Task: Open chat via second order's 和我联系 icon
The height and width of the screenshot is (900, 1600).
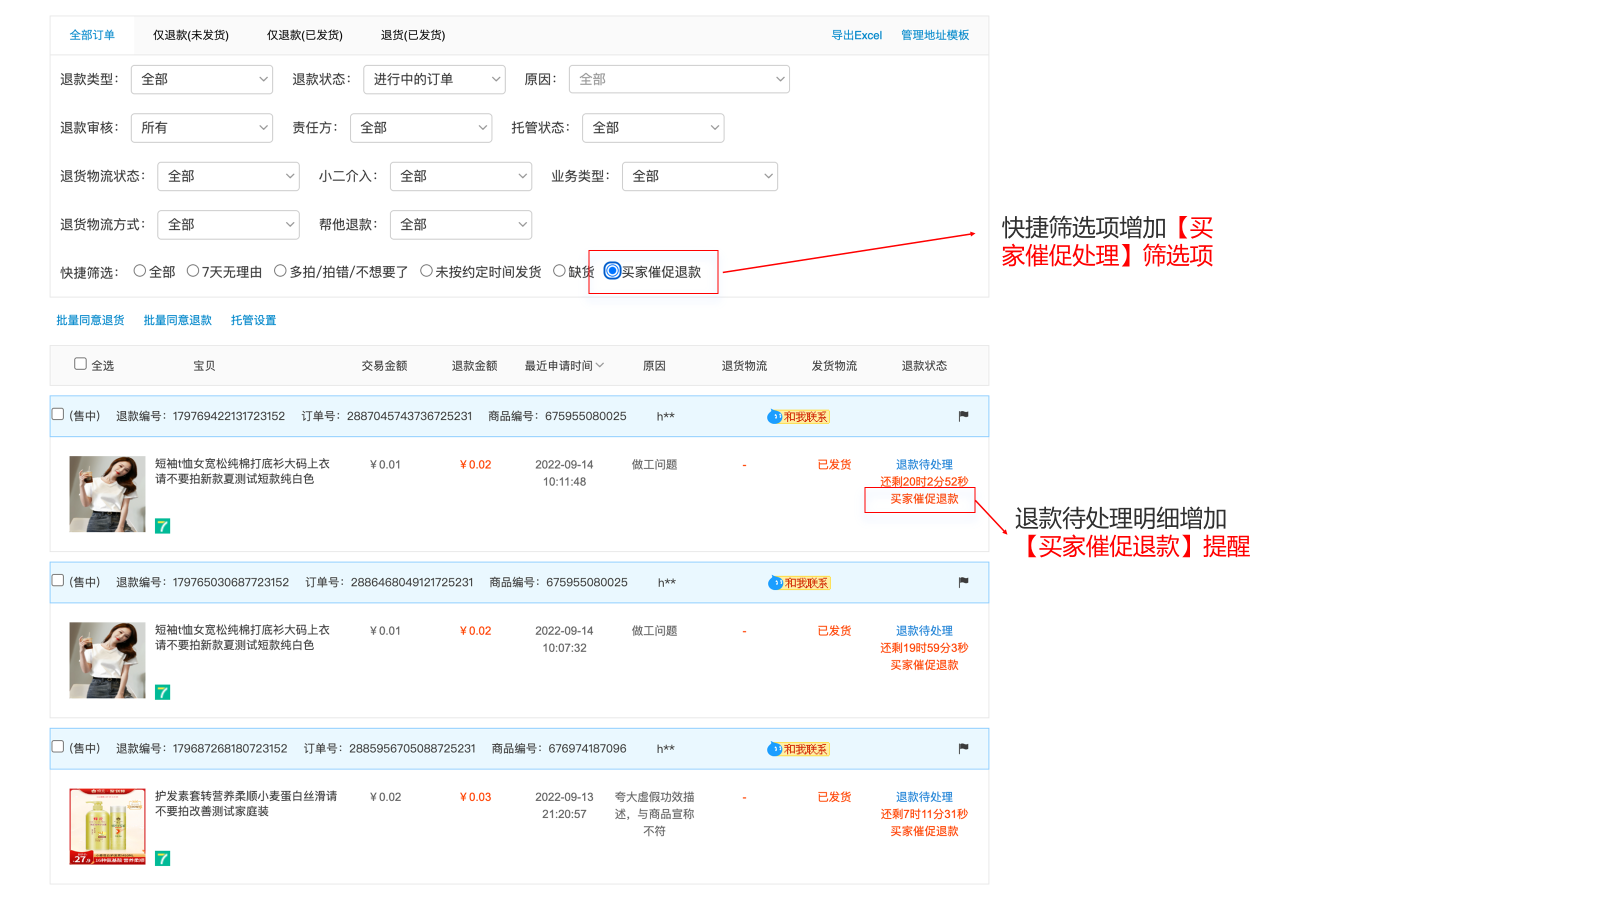Action: pyautogui.click(x=798, y=583)
